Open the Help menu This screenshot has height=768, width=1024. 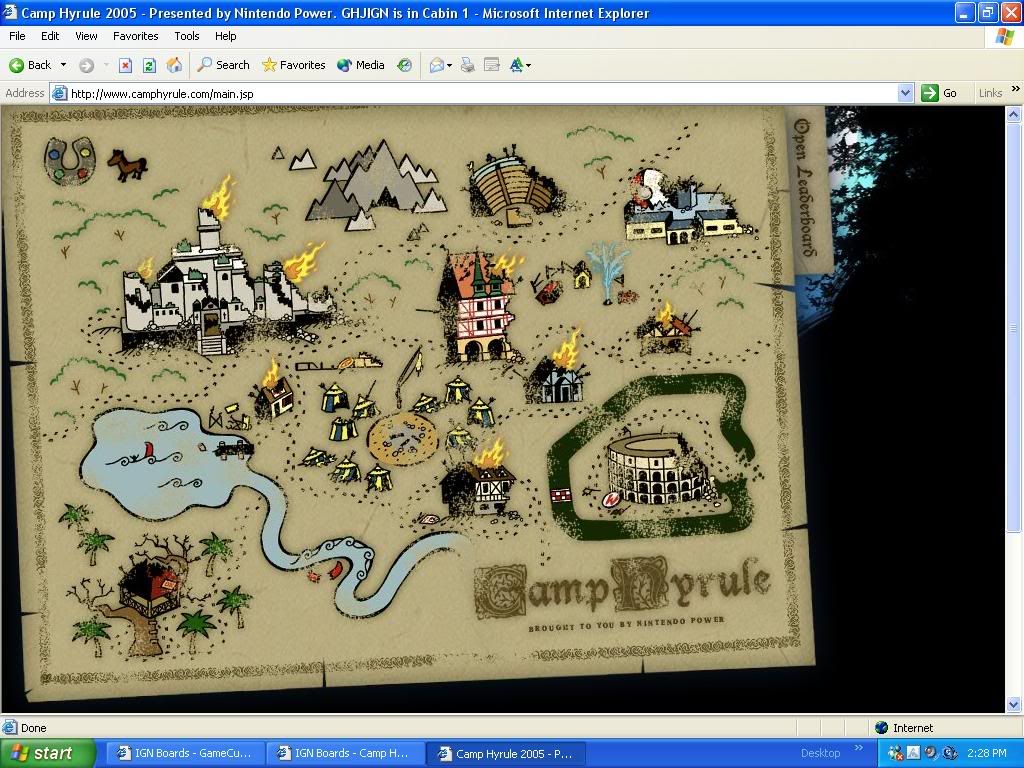pyautogui.click(x=225, y=37)
